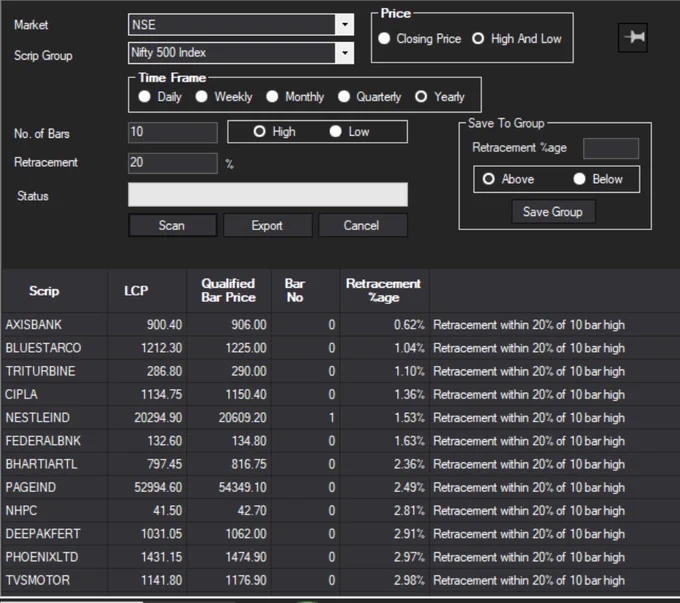Click the Save Group button
This screenshot has width=680, height=603.
point(553,212)
